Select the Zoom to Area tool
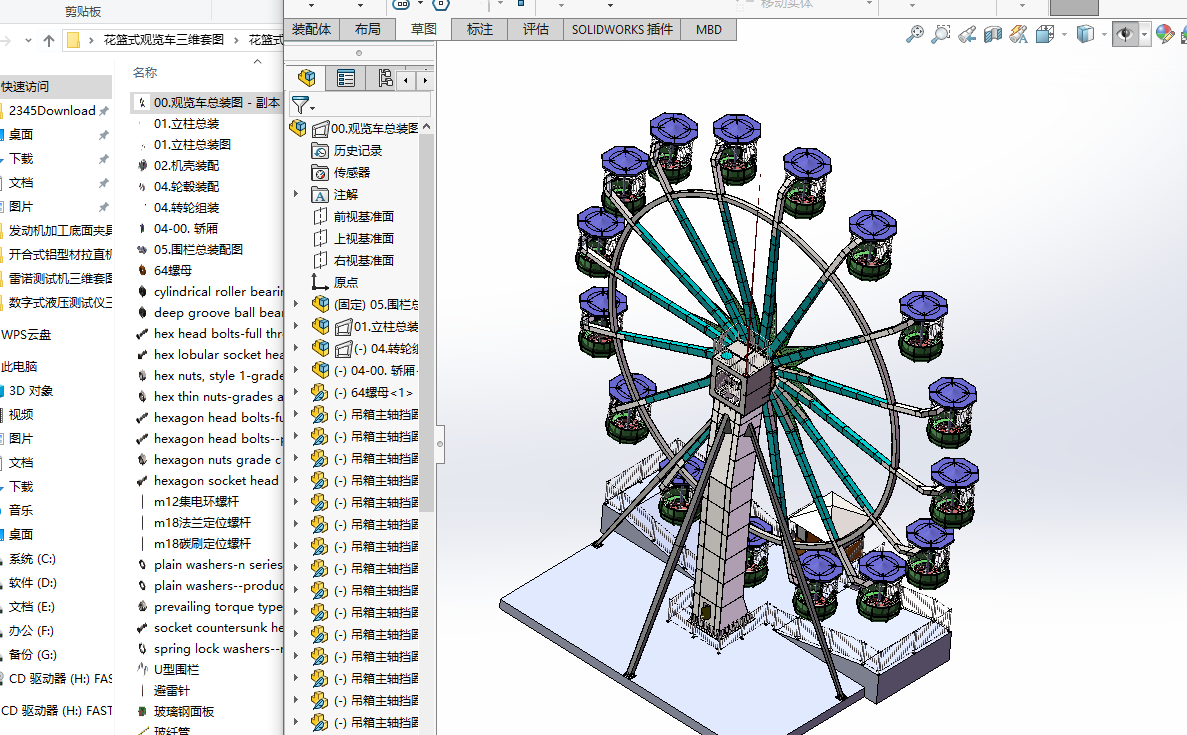This screenshot has height=735, width=1187. point(940,35)
